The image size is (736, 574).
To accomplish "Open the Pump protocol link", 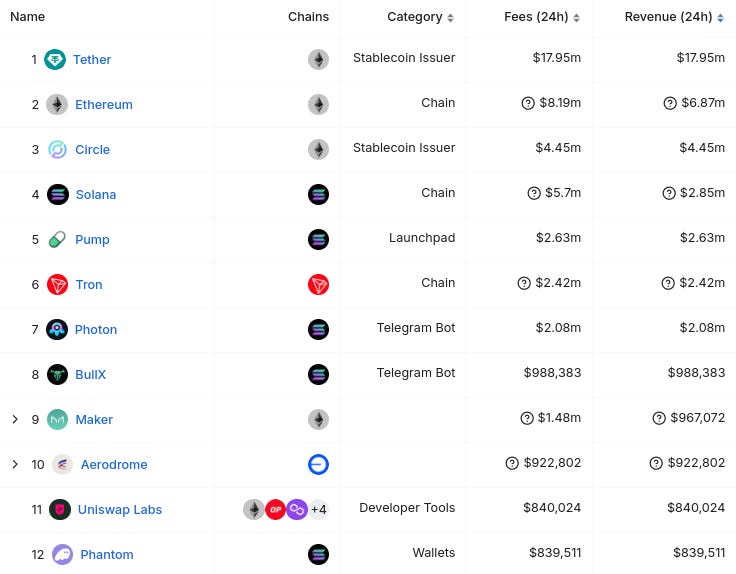I will pyautogui.click(x=92, y=239).
